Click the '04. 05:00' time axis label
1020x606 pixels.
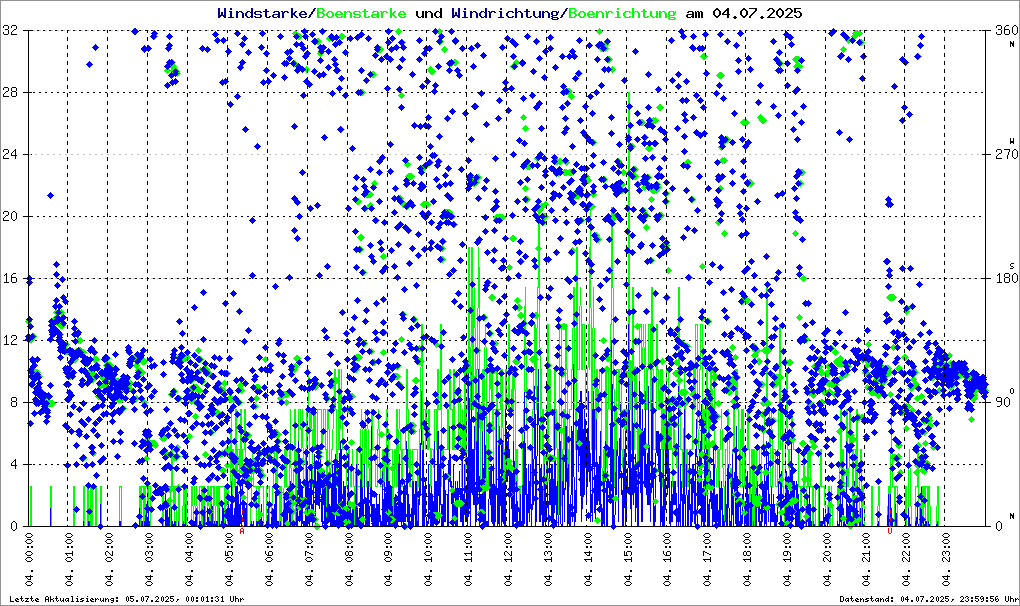pos(228,559)
